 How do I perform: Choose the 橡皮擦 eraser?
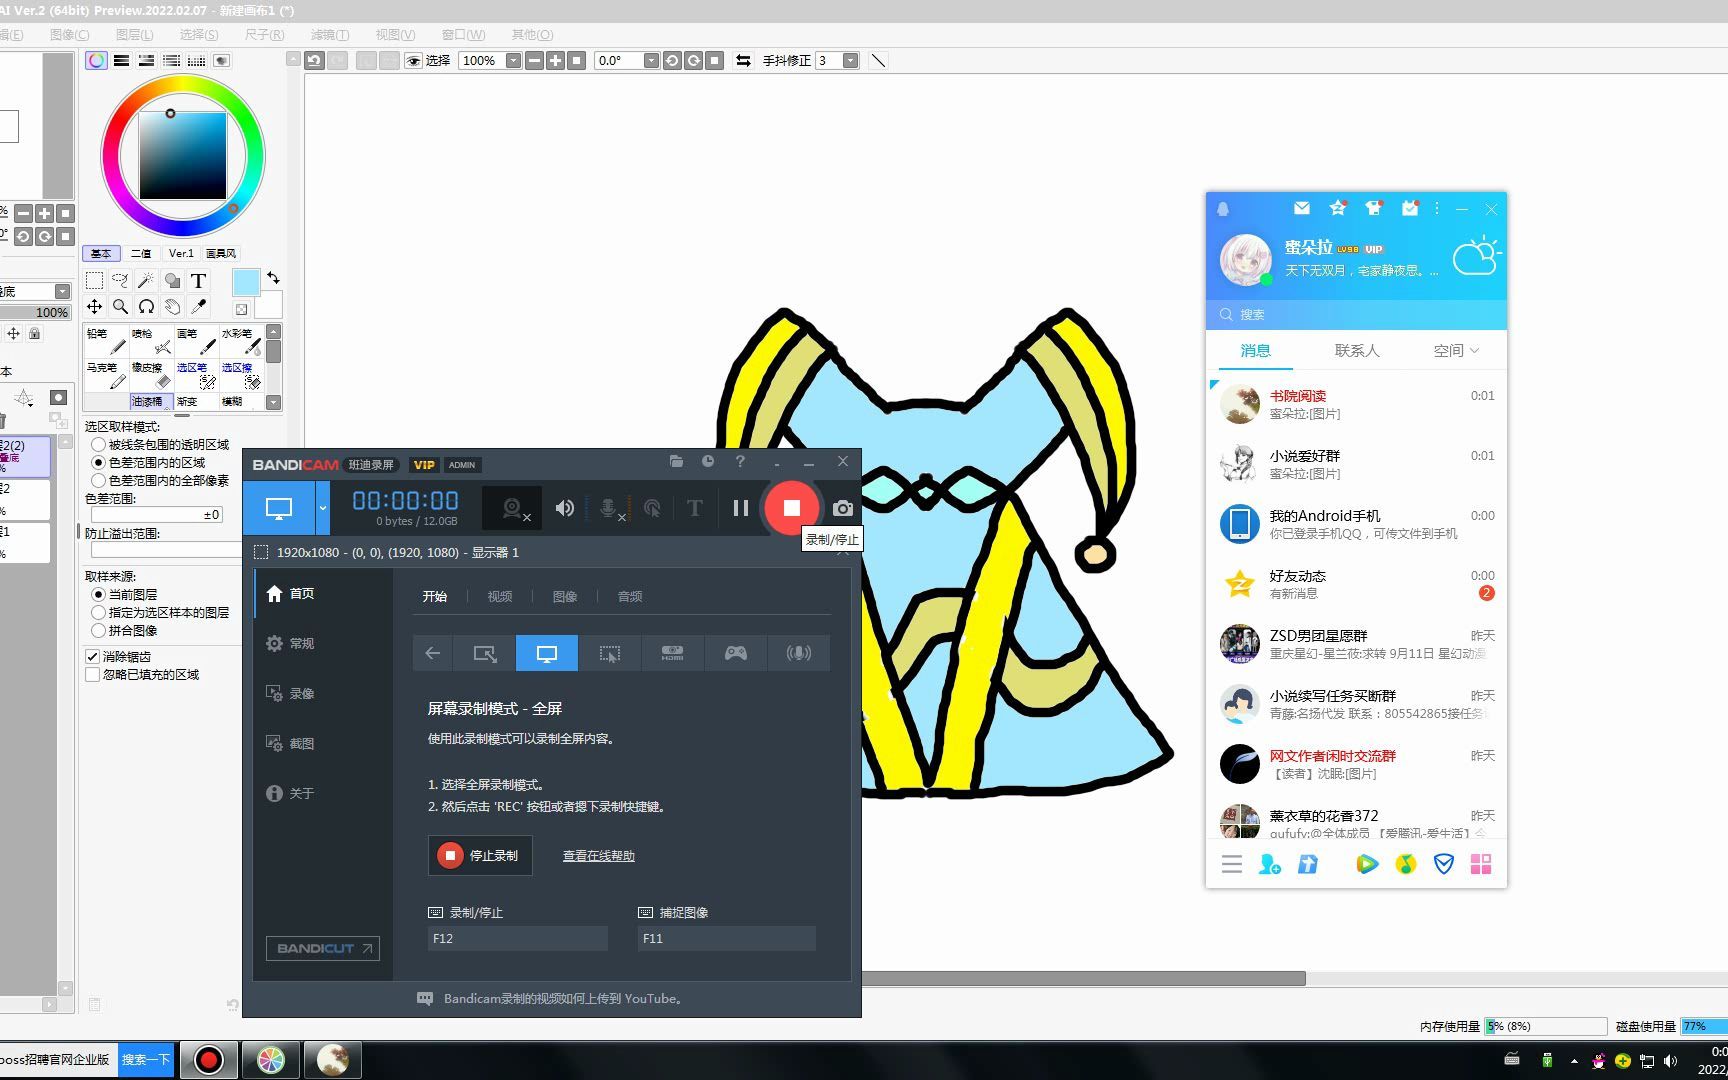click(151, 374)
